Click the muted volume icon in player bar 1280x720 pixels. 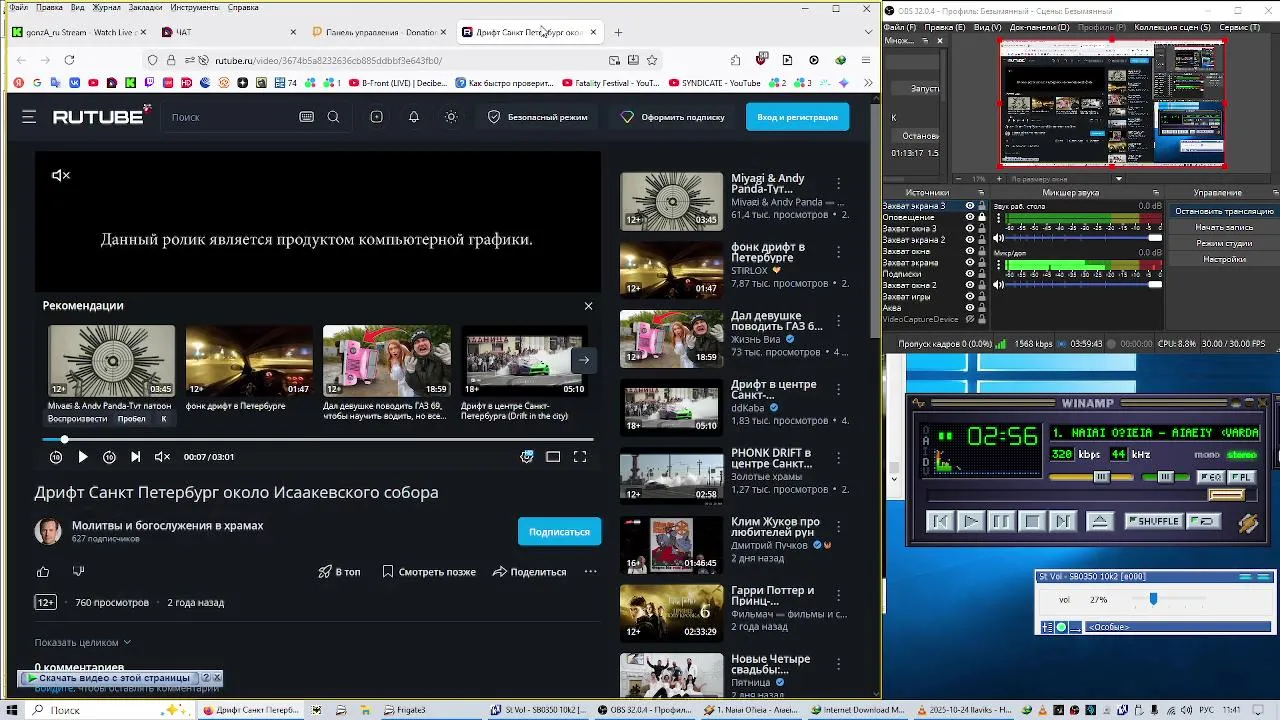(x=162, y=457)
